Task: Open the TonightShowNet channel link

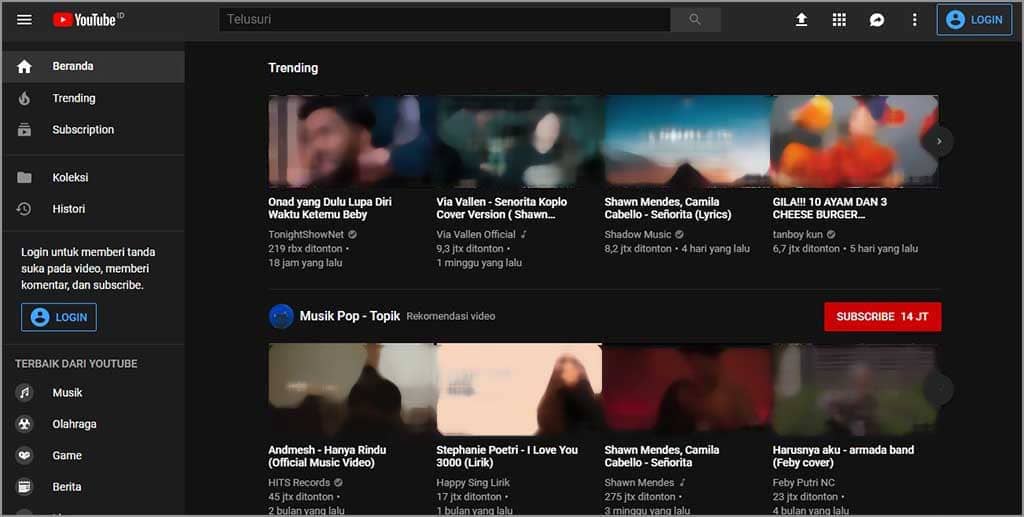Action: (306, 234)
